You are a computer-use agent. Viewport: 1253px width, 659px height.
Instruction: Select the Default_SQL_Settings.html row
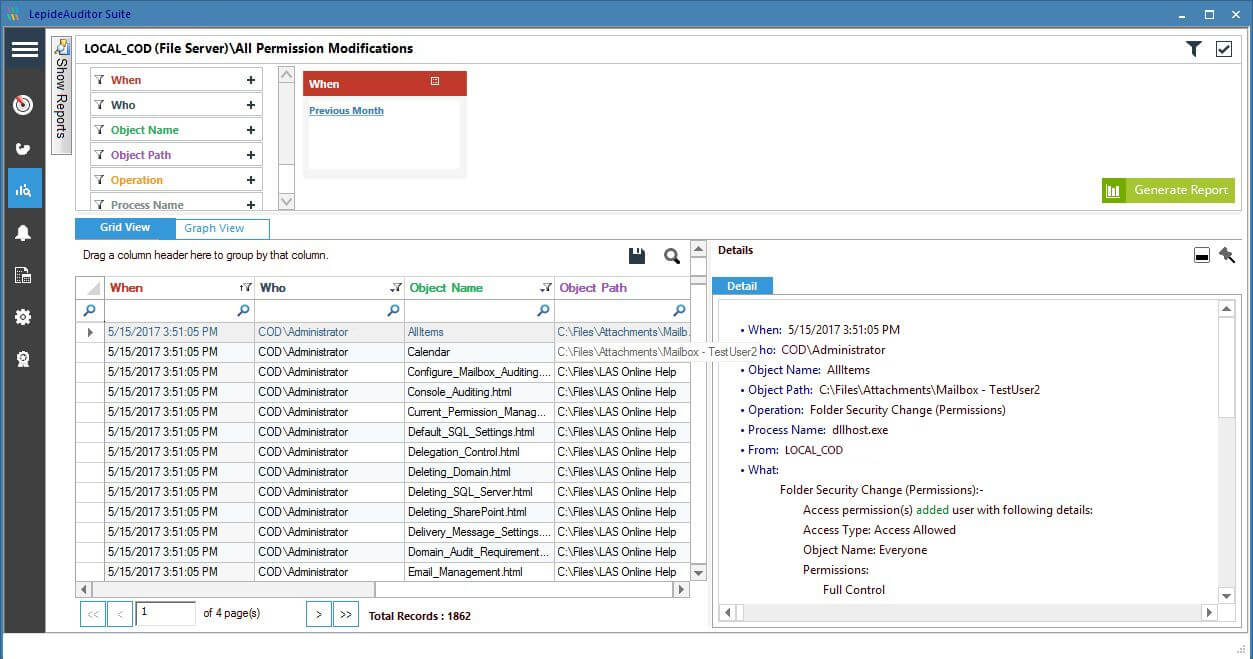point(383,432)
